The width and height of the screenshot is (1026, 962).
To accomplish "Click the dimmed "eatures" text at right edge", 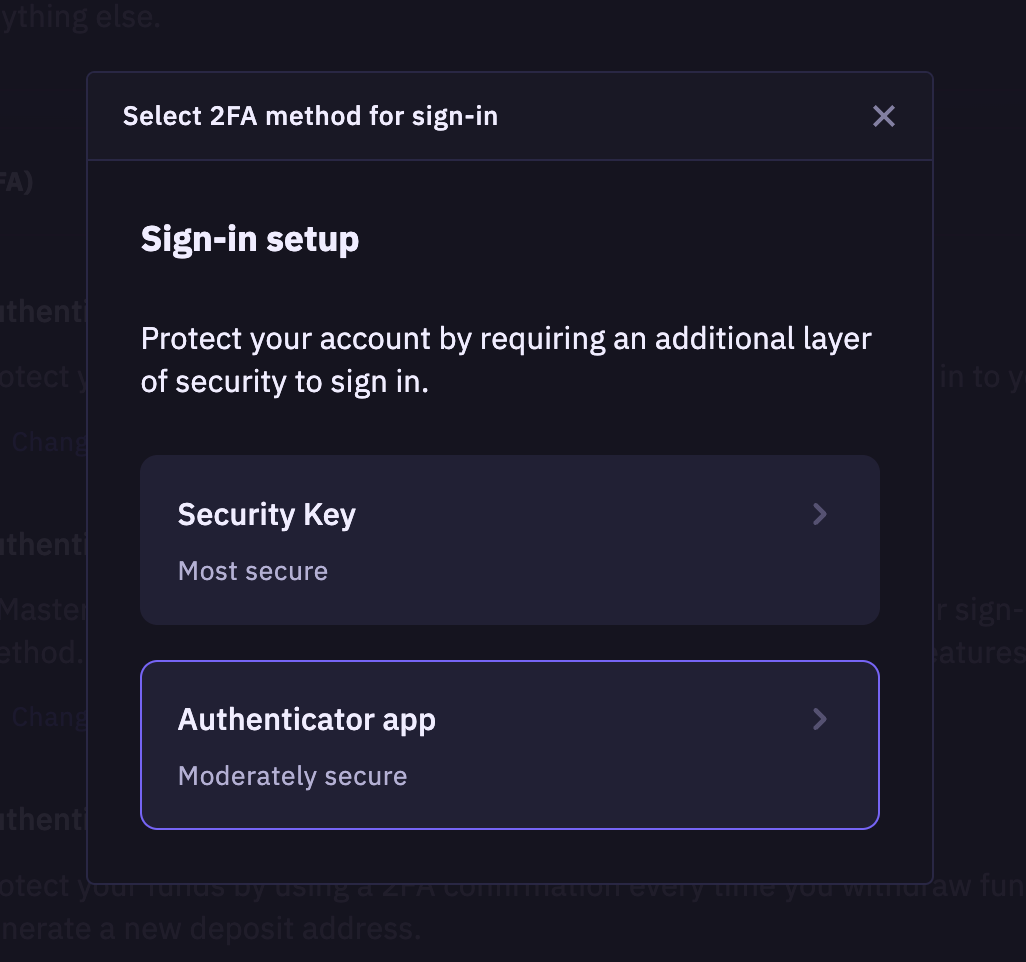I will 977,653.
